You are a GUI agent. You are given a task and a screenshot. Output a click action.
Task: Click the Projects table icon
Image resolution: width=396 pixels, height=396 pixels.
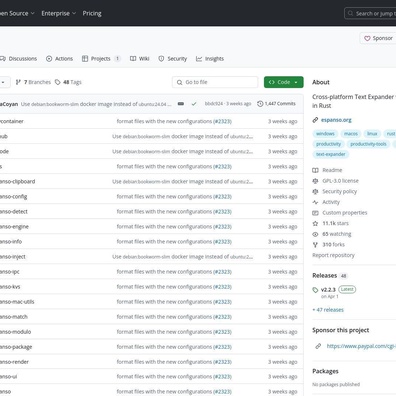[x=85, y=59]
